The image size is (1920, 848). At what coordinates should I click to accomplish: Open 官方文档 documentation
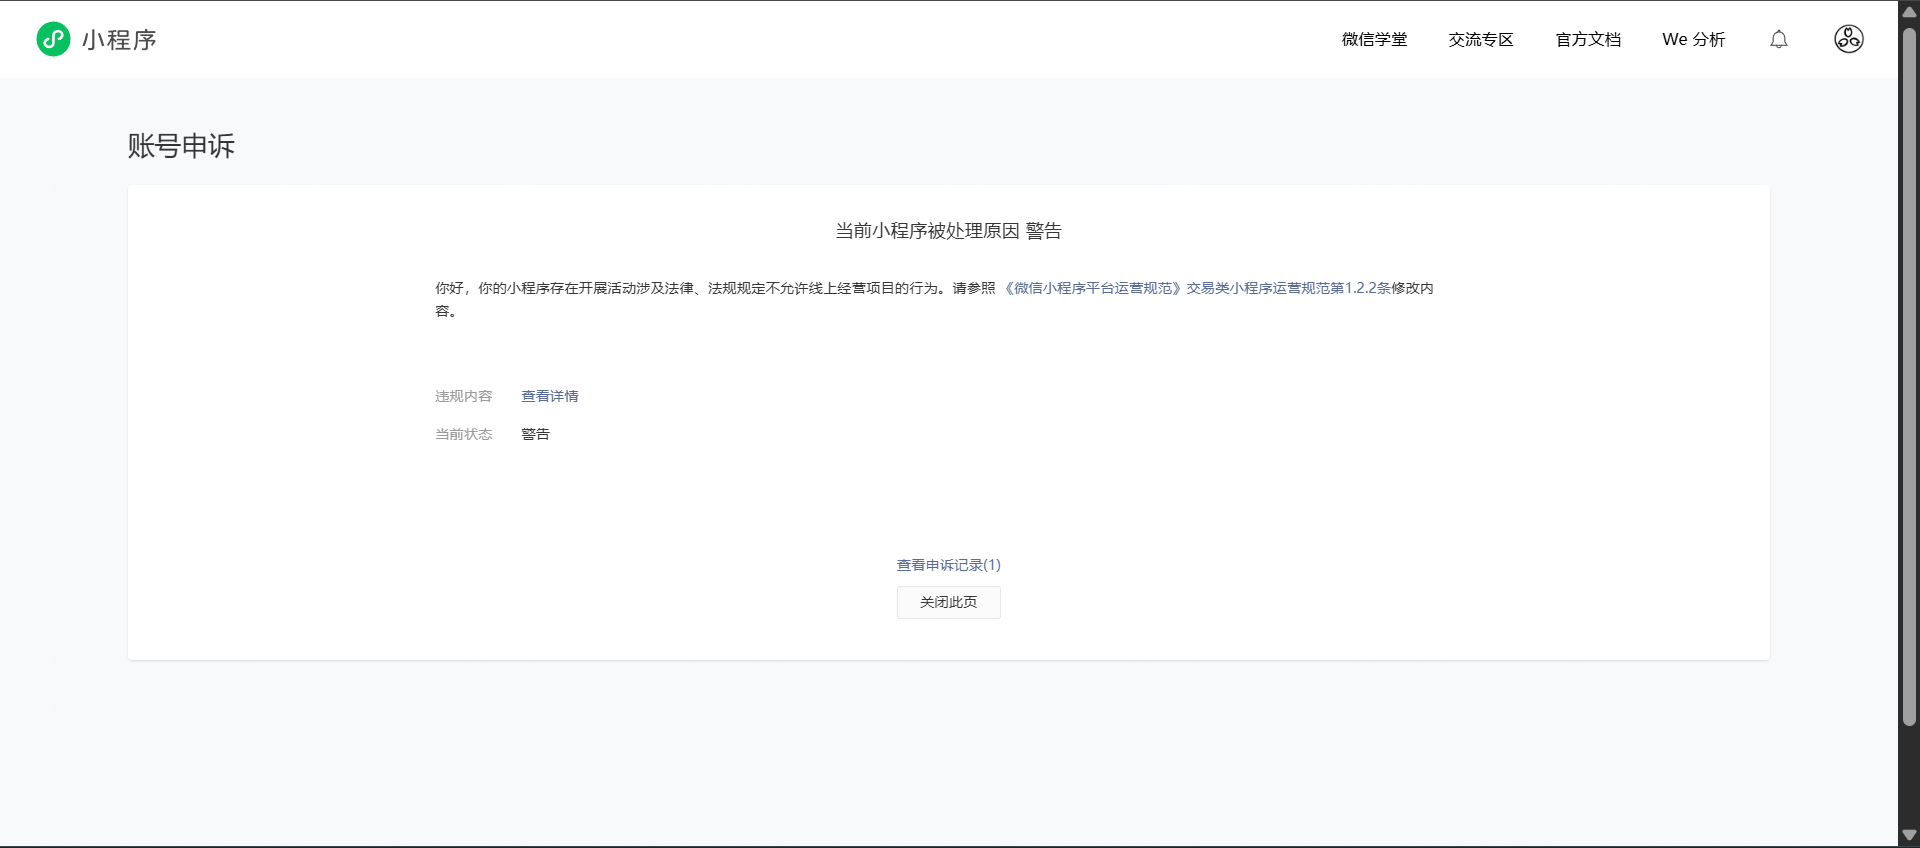click(1588, 39)
